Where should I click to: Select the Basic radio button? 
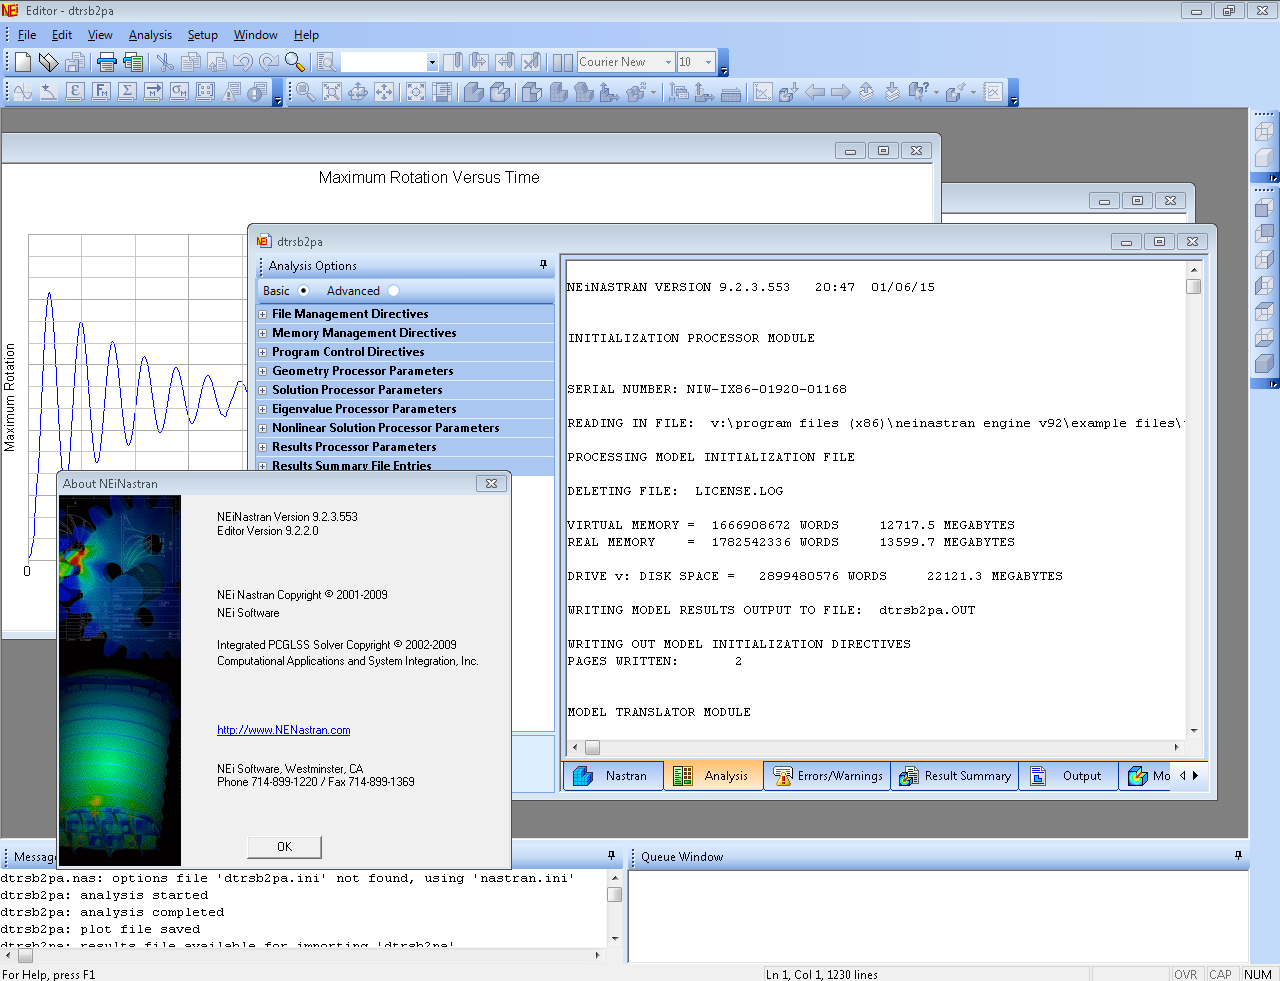(x=303, y=291)
